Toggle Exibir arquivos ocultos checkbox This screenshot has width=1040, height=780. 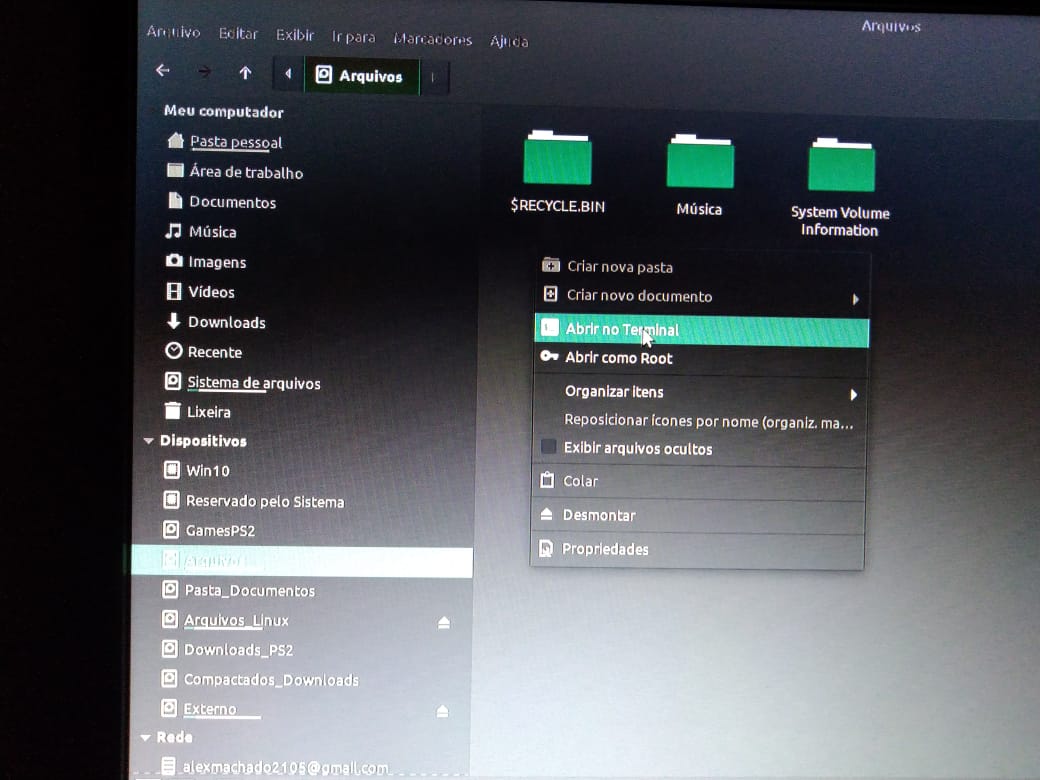(549, 446)
